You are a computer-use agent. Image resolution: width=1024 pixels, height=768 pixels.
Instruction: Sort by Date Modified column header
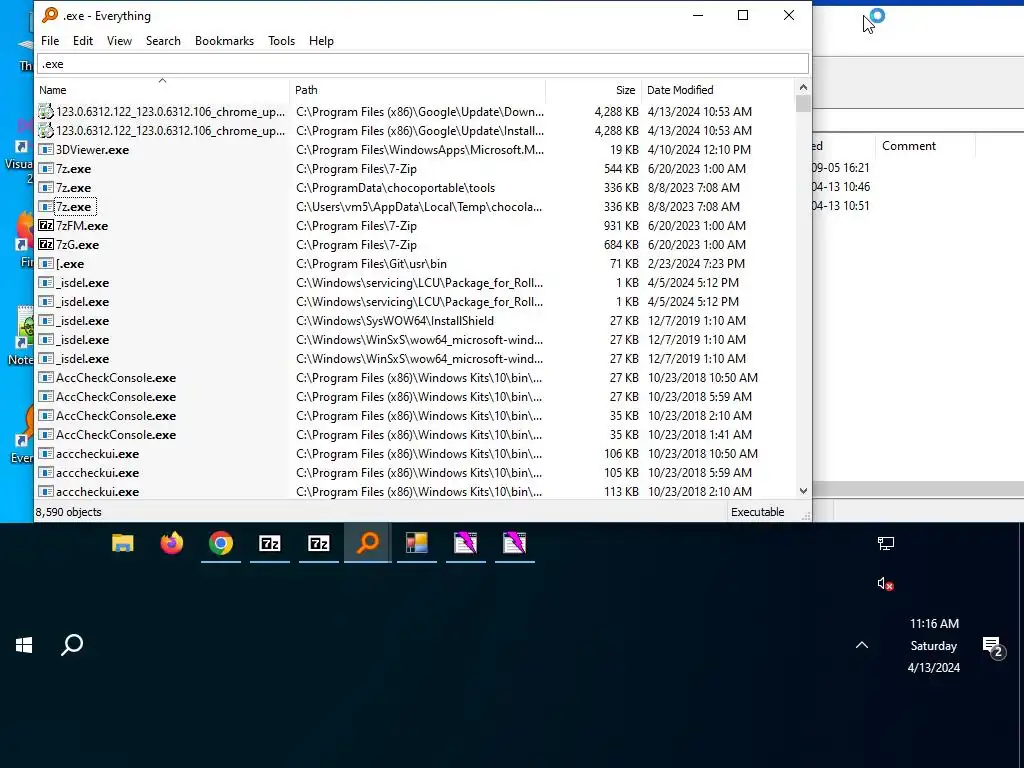click(718, 90)
